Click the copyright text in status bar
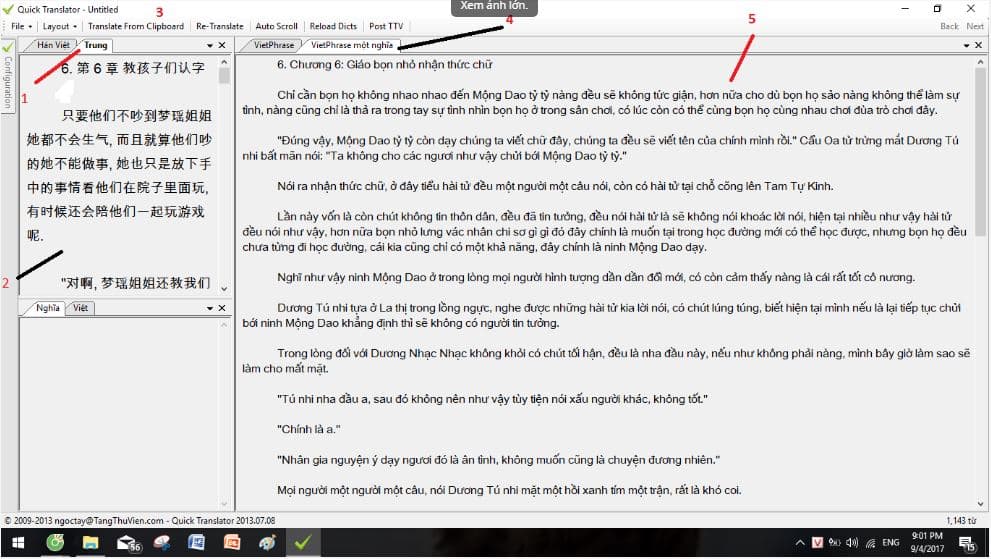The height and width of the screenshot is (559, 991). pos(140,520)
